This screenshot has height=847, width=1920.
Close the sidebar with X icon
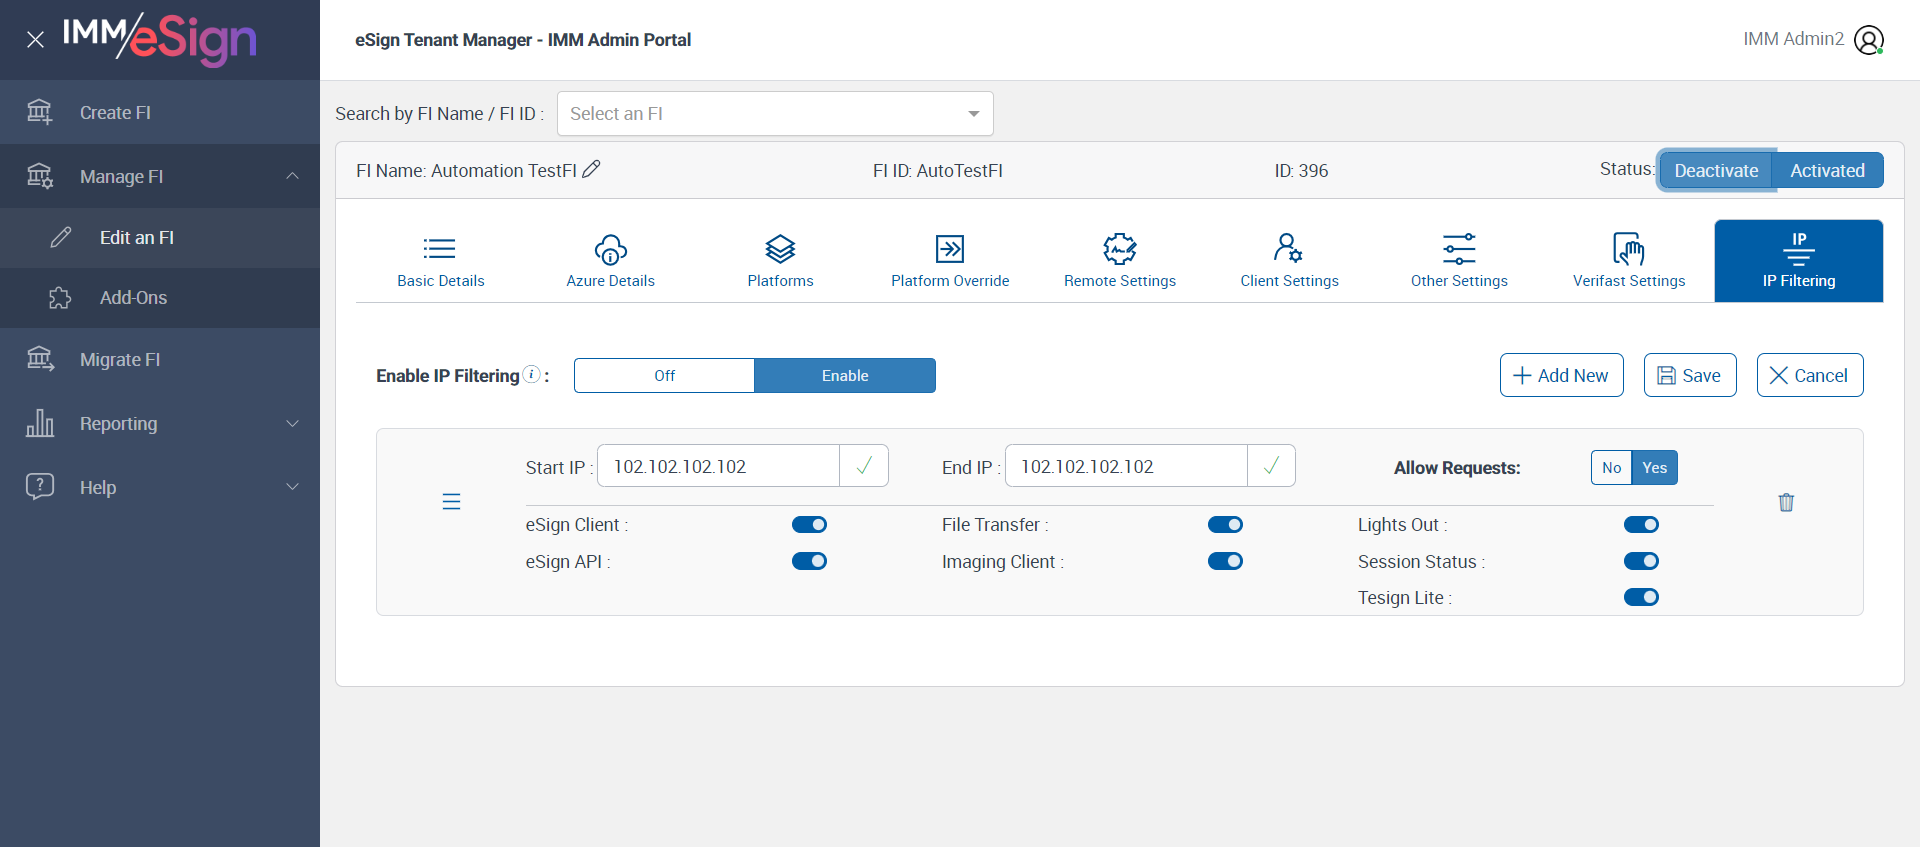tap(35, 40)
